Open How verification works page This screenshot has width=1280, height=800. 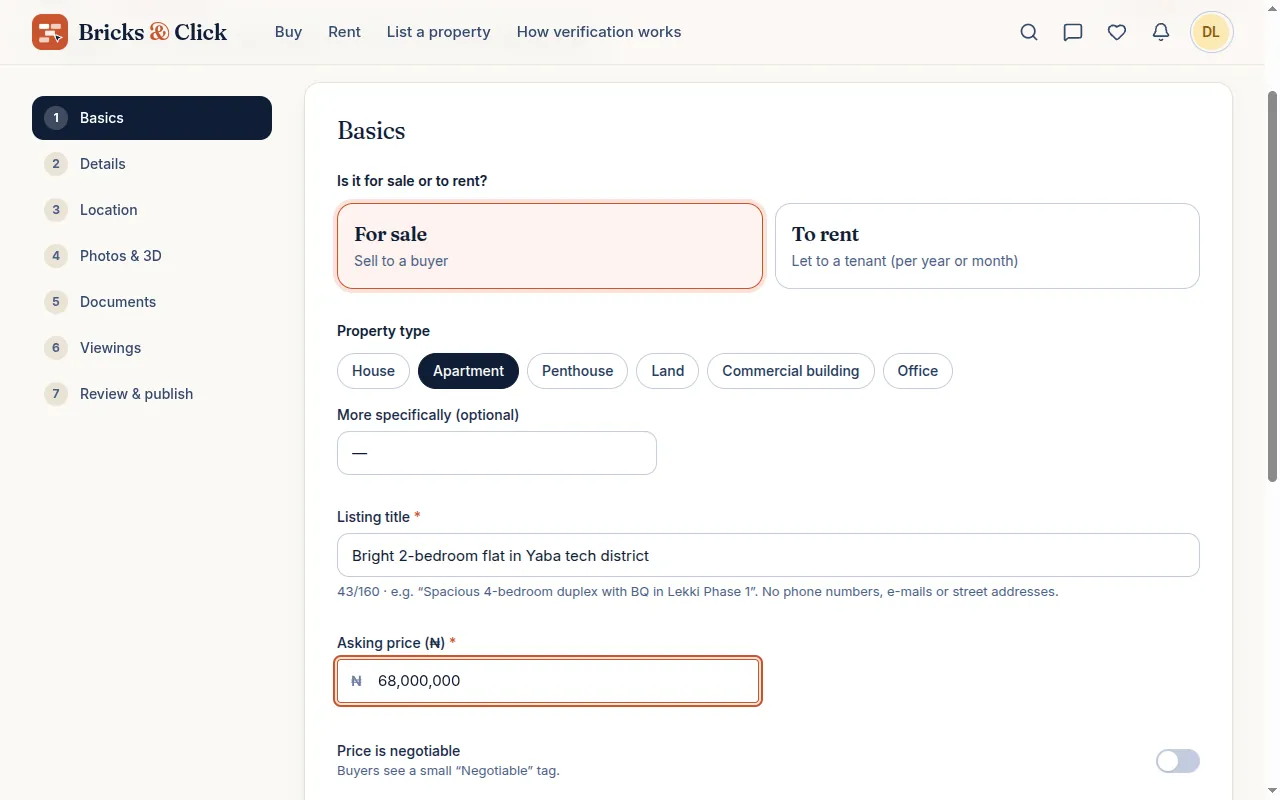click(x=599, y=32)
